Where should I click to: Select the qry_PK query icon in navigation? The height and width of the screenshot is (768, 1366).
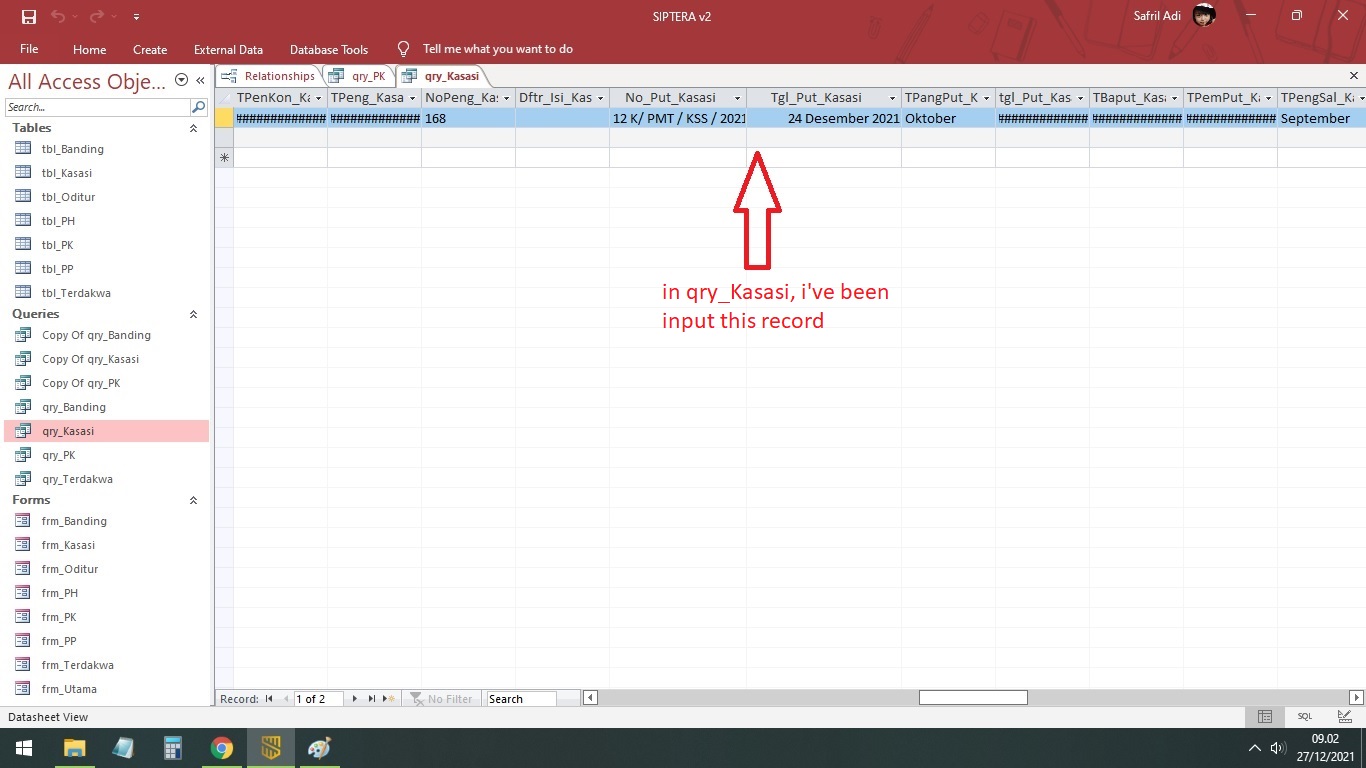(x=23, y=455)
